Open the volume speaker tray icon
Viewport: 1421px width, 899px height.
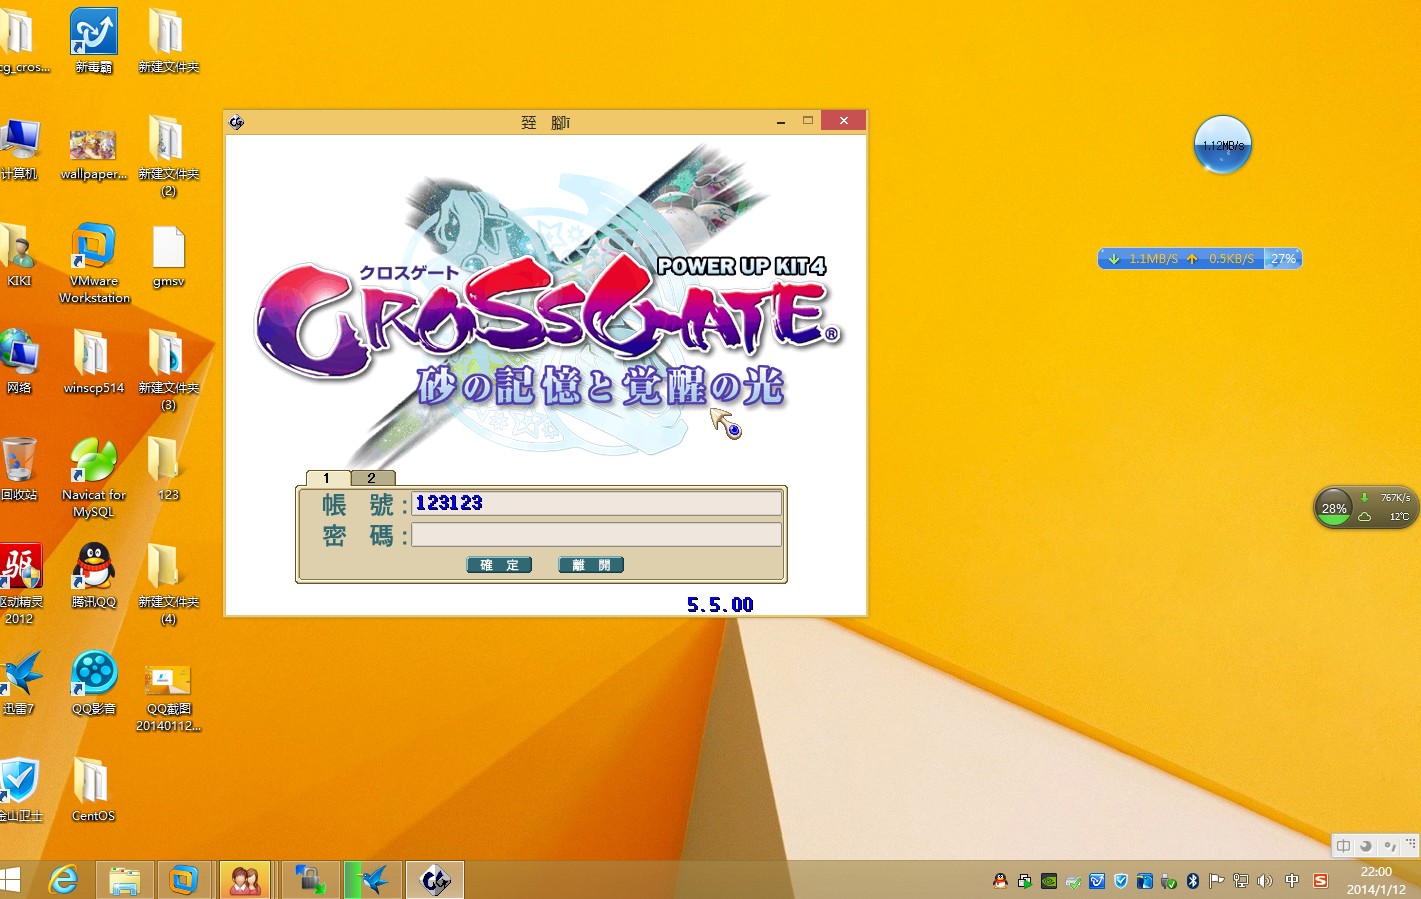pos(1265,881)
